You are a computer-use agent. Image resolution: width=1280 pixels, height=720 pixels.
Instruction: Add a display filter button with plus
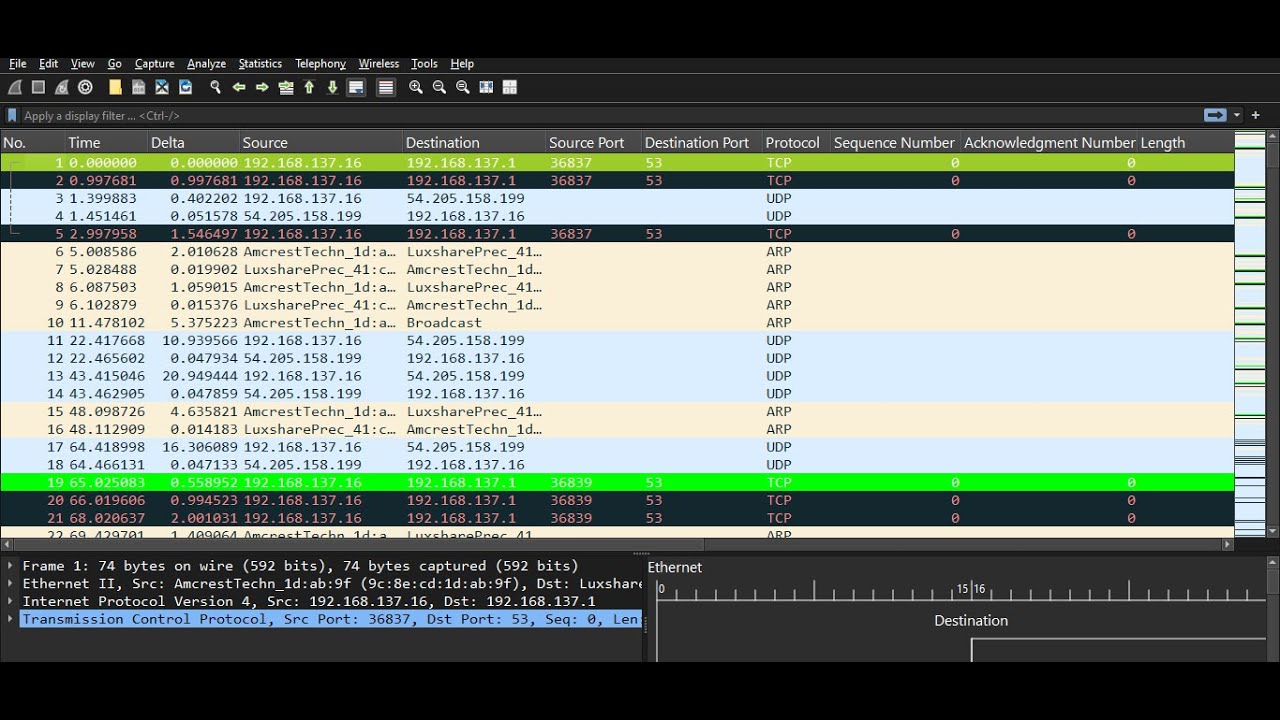pyautogui.click(x=1256, y=115)
